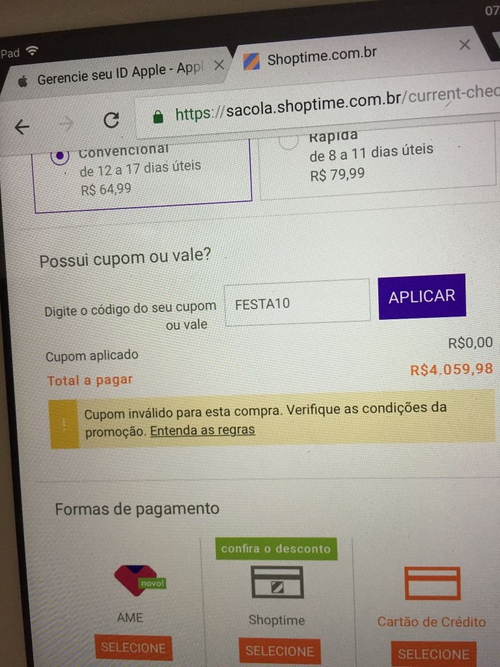Click the green padlock security icon

(x=158, y=117)
